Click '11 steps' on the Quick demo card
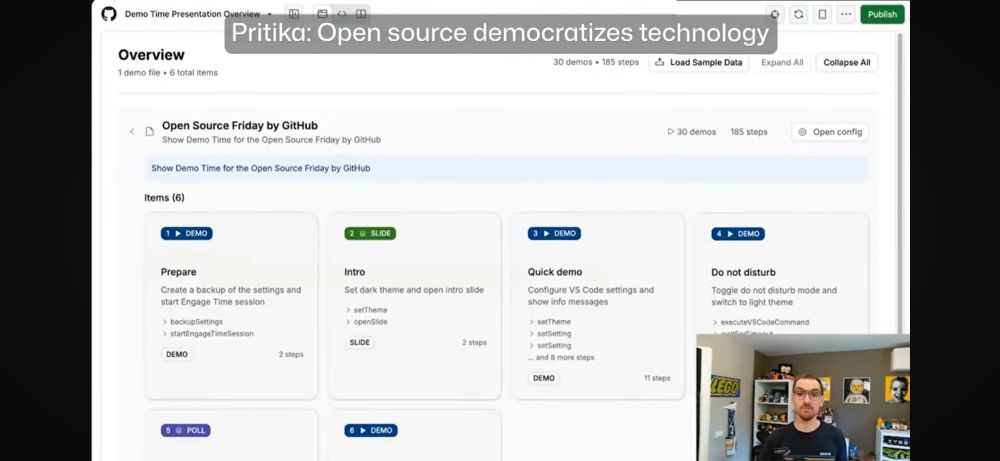The image size is (1000, 461). click(657, 378)
